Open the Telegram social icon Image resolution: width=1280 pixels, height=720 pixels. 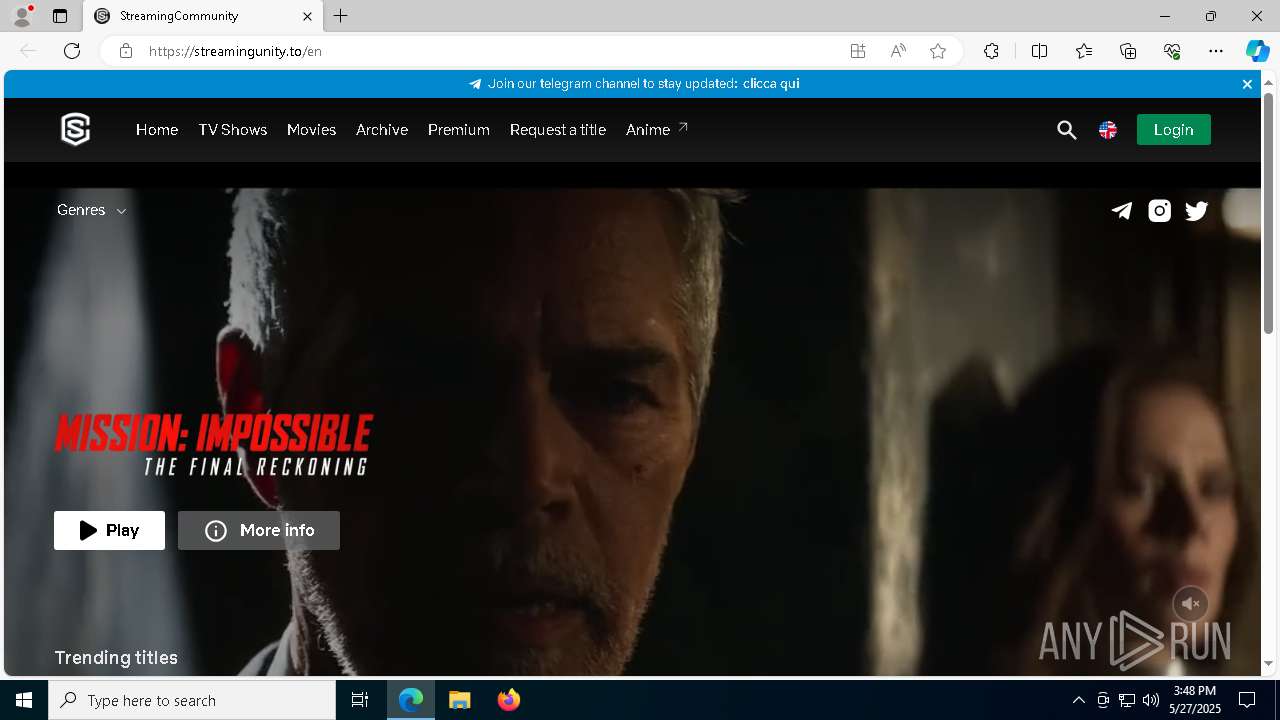[x=1122, y=210]
